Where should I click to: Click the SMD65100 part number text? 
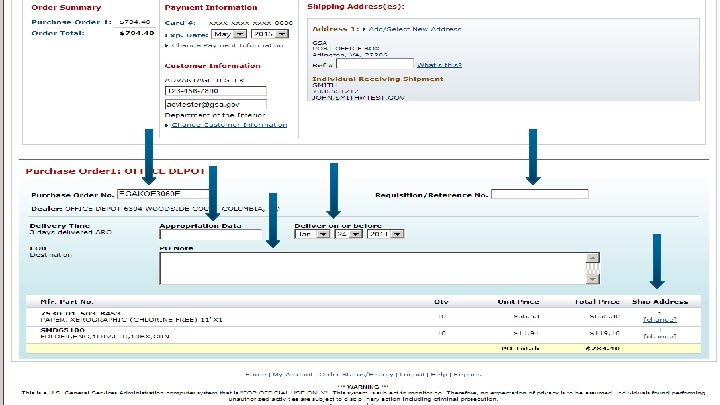pos(62,330)
